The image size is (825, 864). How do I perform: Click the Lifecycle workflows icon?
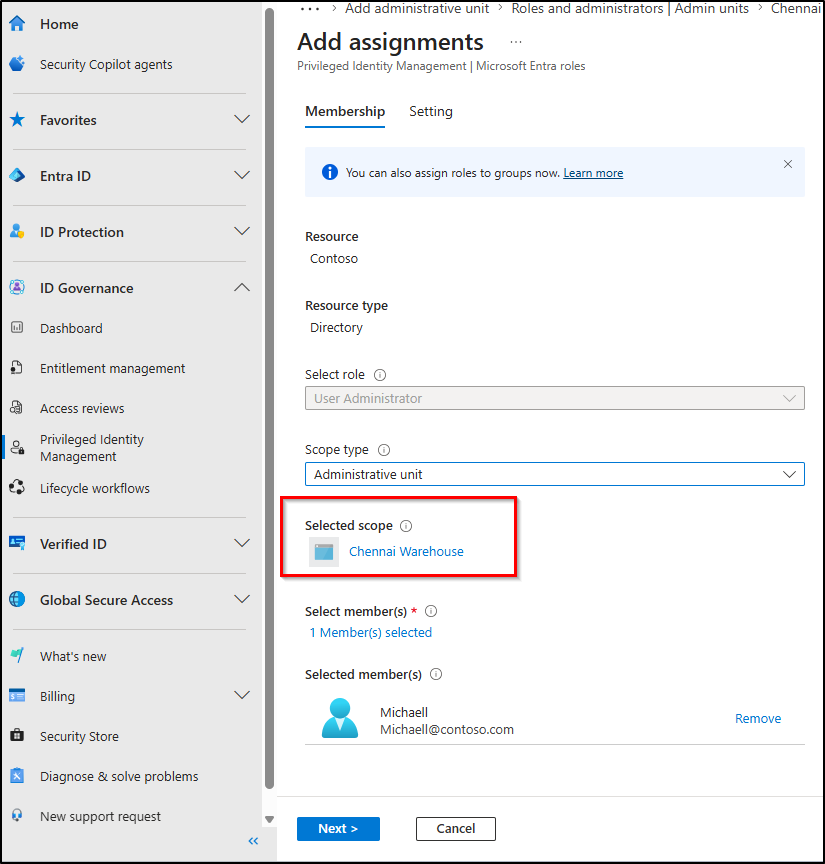[17, 488]
